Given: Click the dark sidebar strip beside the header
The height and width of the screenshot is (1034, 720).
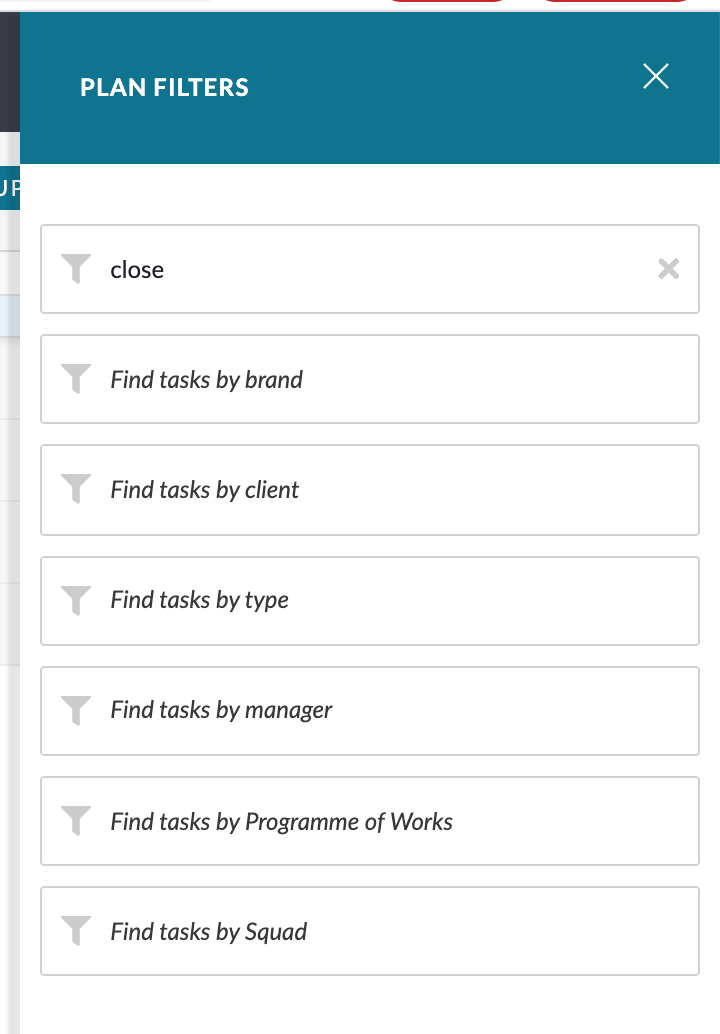Looking at the screenshot, I should [x=10, y=71].
